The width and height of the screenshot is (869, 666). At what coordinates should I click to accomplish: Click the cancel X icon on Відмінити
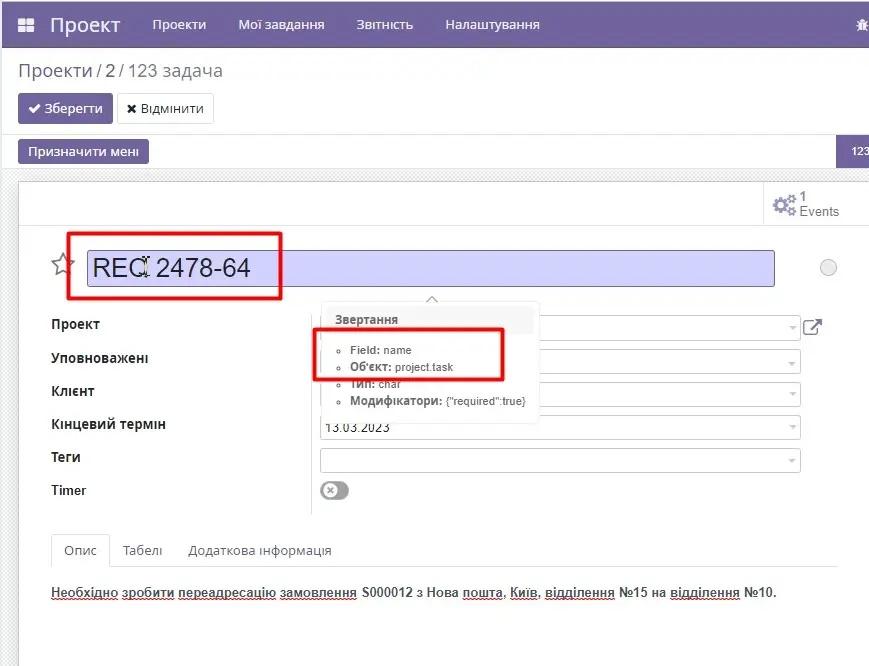pos(131,108)
